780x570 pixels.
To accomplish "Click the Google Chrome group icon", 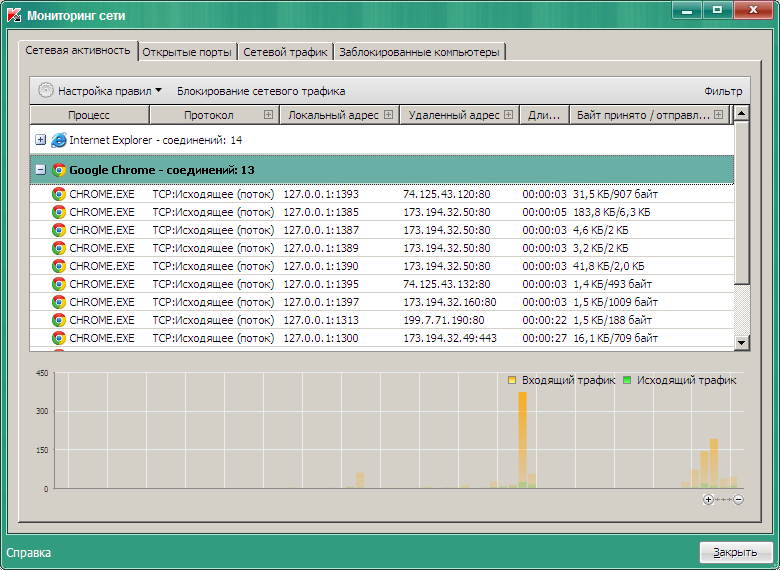I will pos(59,170).
